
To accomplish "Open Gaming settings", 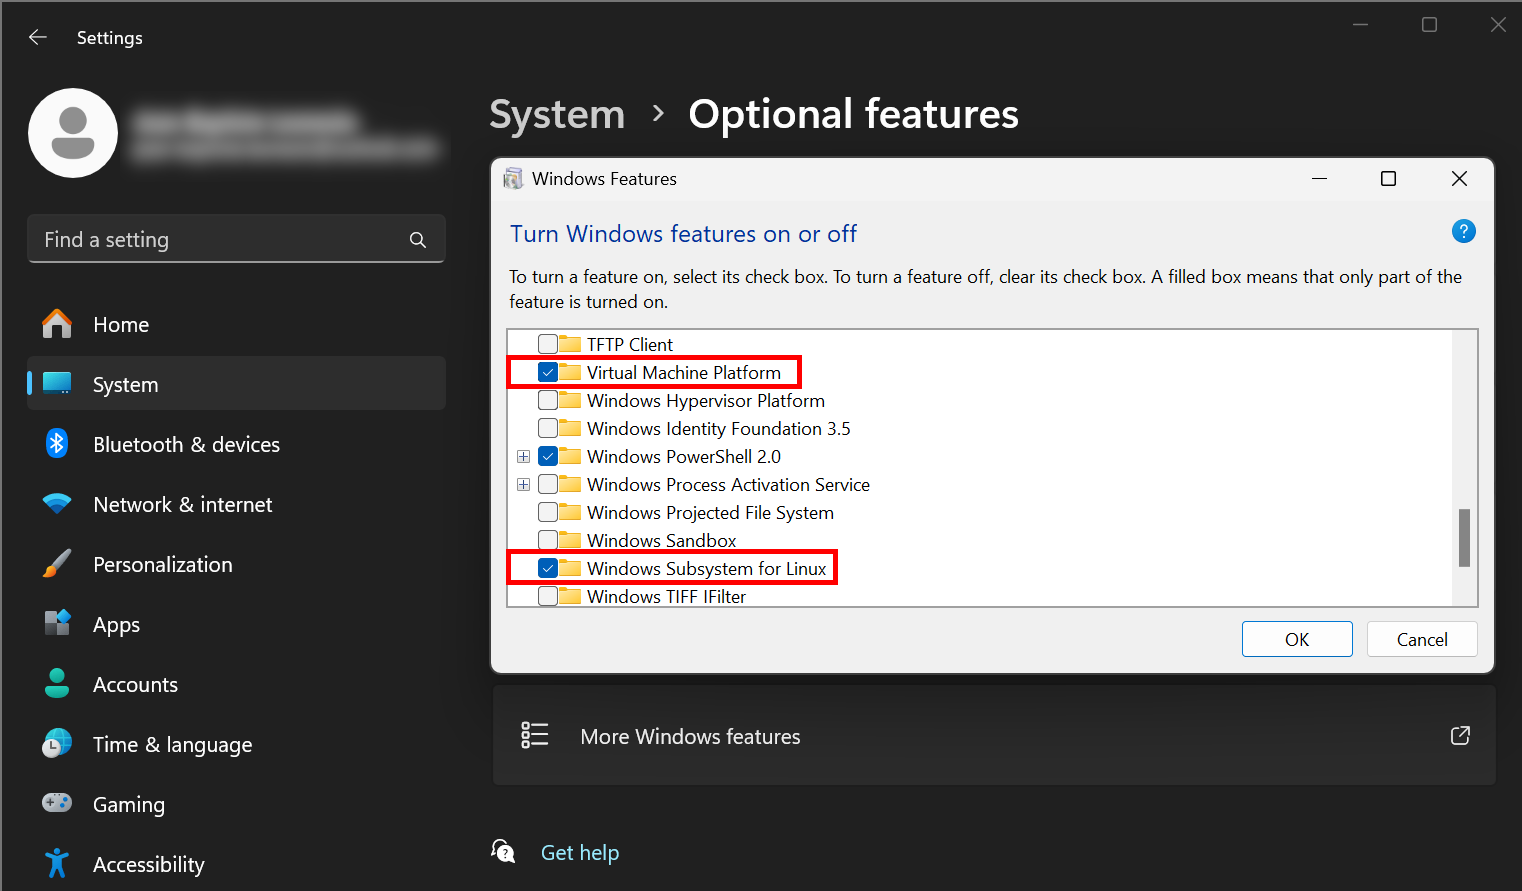I will 236,804.
